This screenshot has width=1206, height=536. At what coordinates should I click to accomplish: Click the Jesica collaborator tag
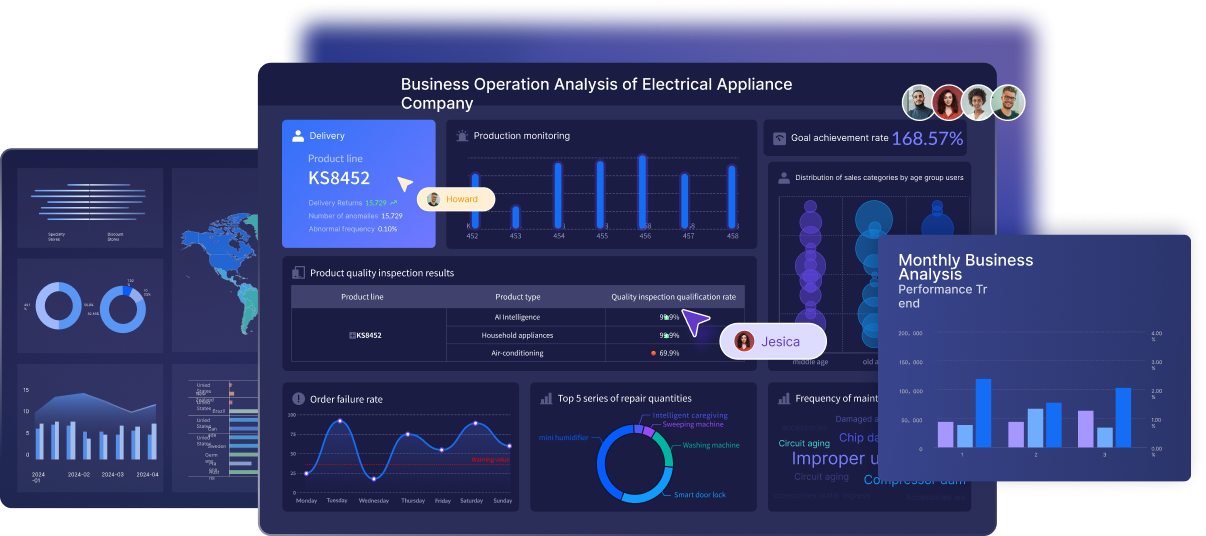773,341
